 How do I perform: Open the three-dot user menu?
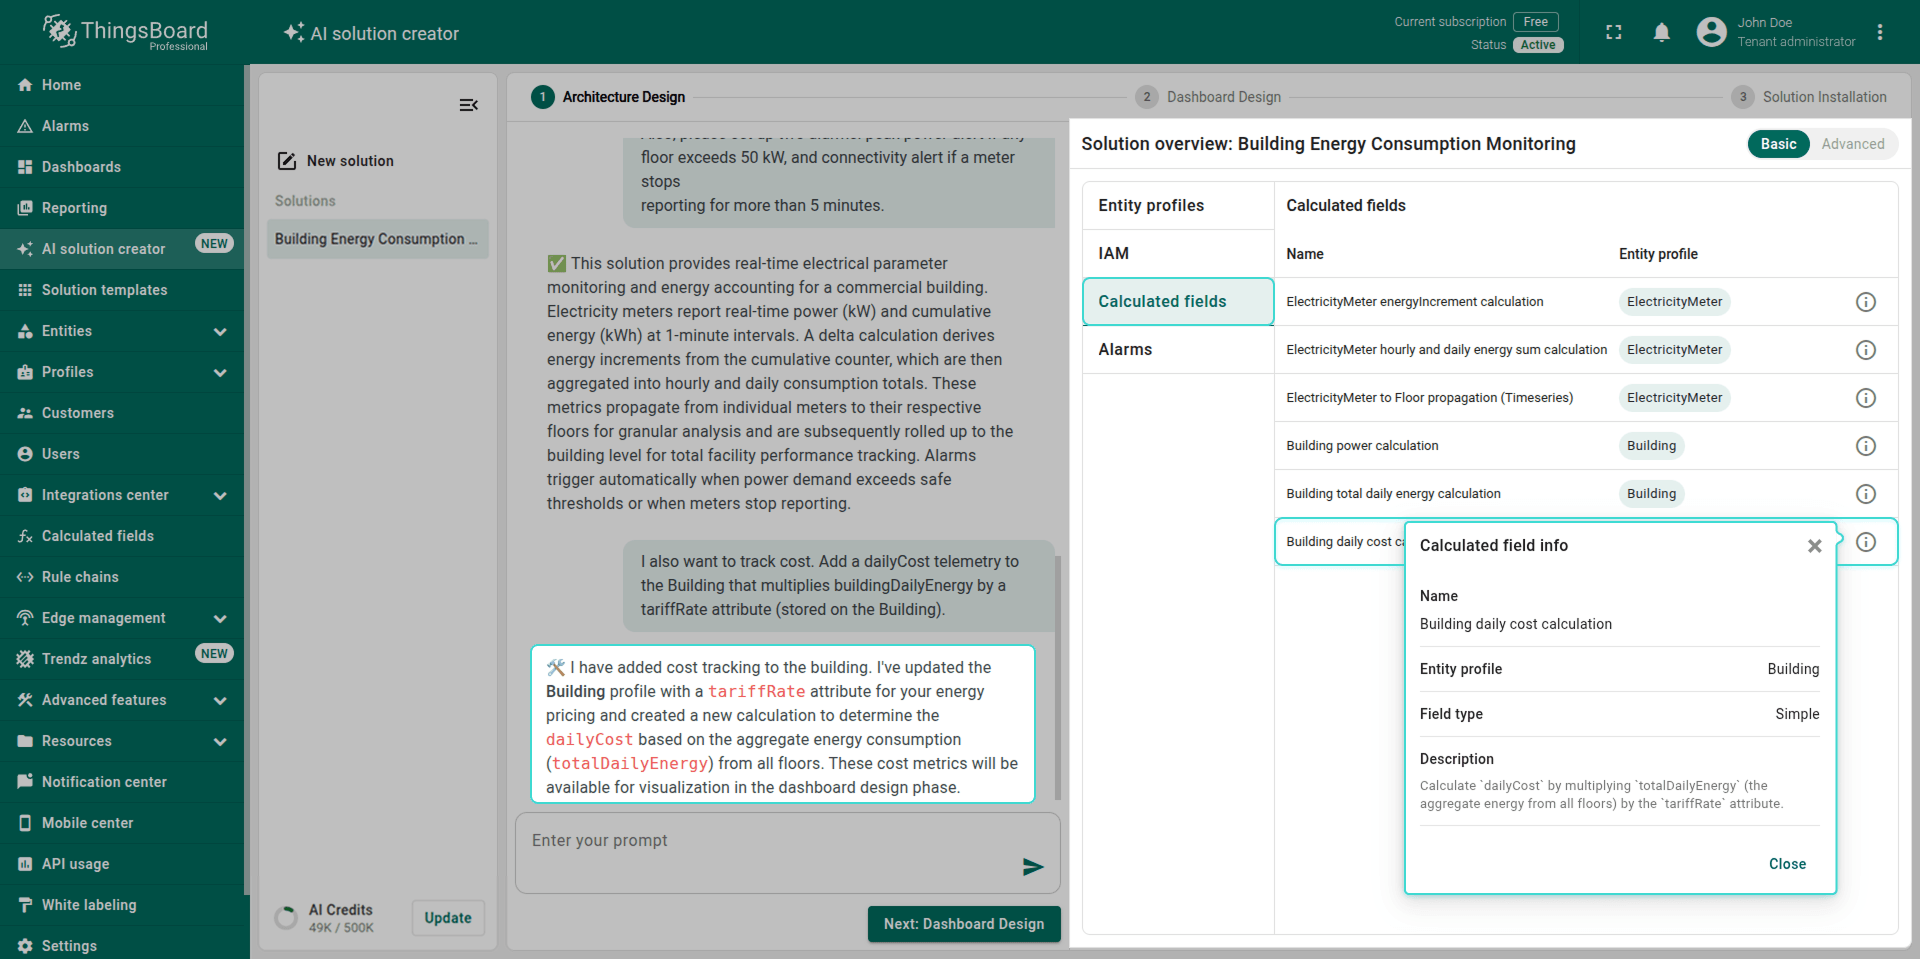1880,33
